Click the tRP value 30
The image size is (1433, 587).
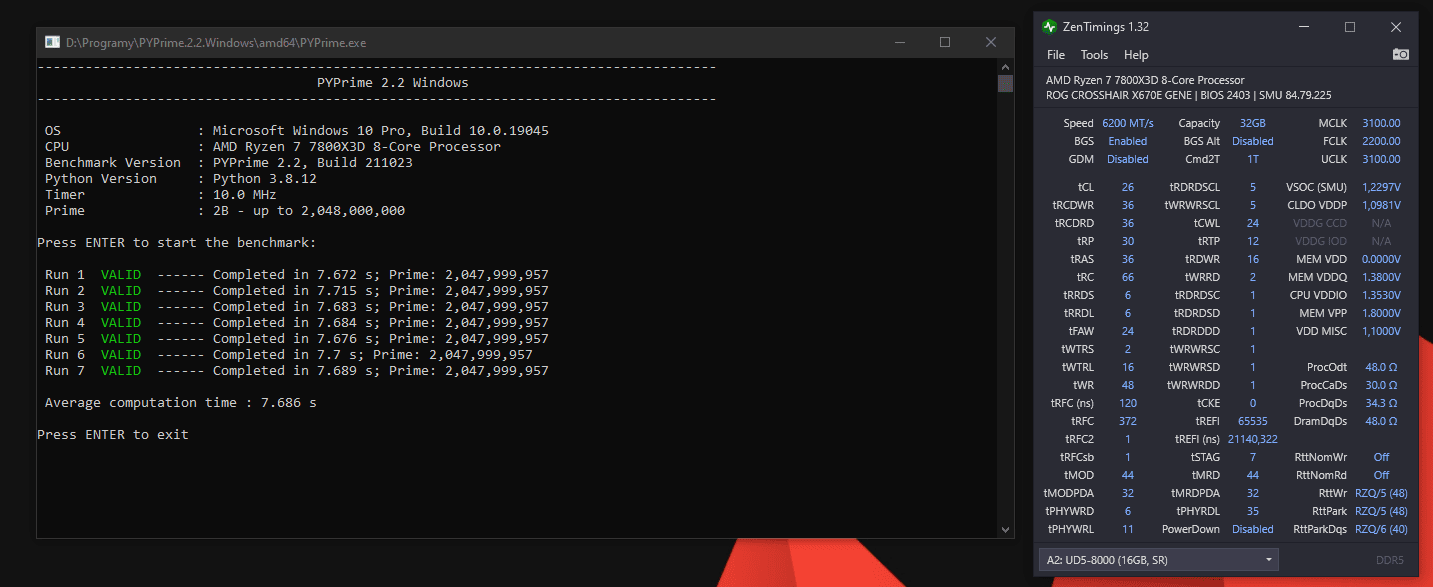coord(1128,241)
